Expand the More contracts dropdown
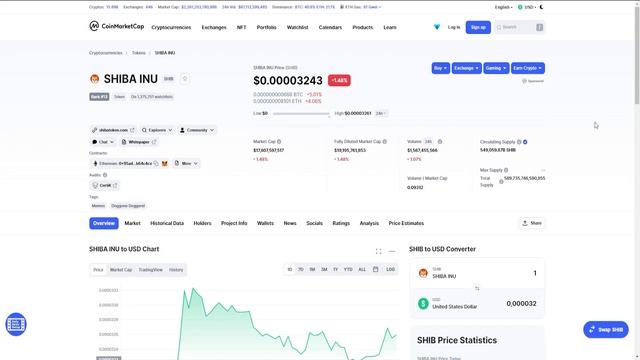Image resolution: width=640 pixels, height=360 pixels. pyautogui.click(x=186, y=163)
